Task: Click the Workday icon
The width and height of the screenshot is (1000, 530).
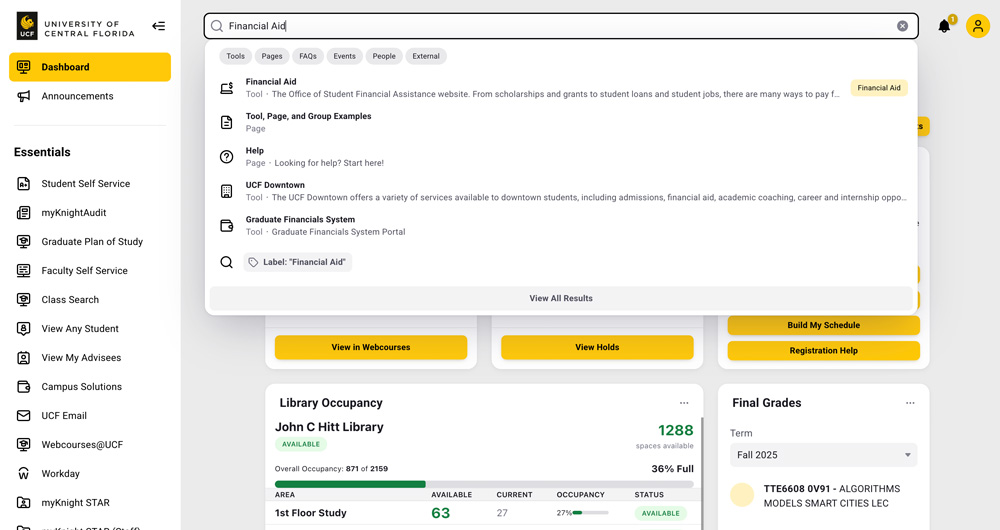Action: point(24,474)
